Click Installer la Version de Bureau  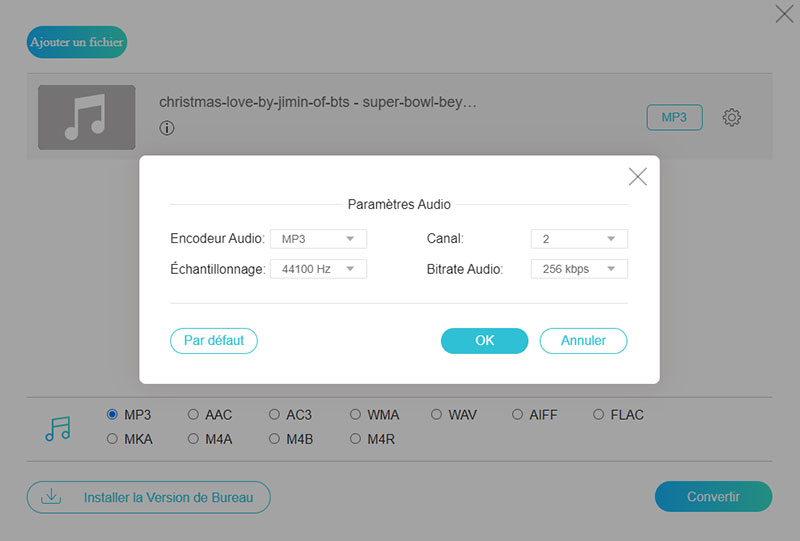point(149,497)
